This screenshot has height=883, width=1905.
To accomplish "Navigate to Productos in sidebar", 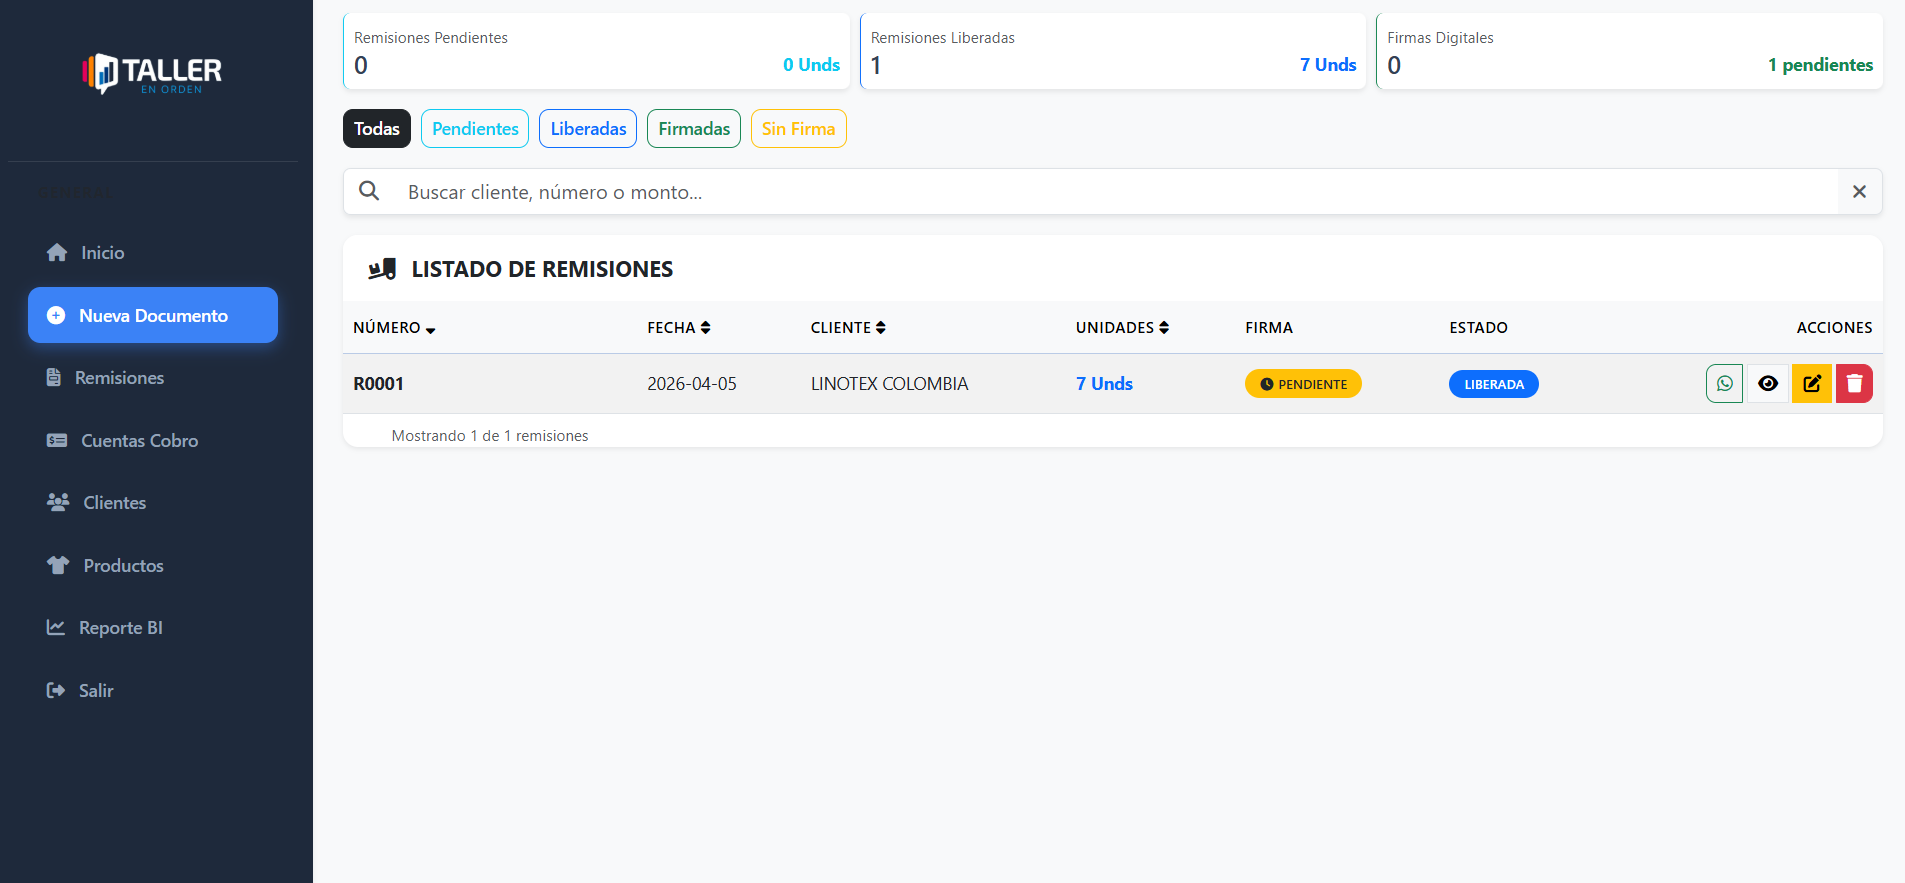I will tap(122, 566).
